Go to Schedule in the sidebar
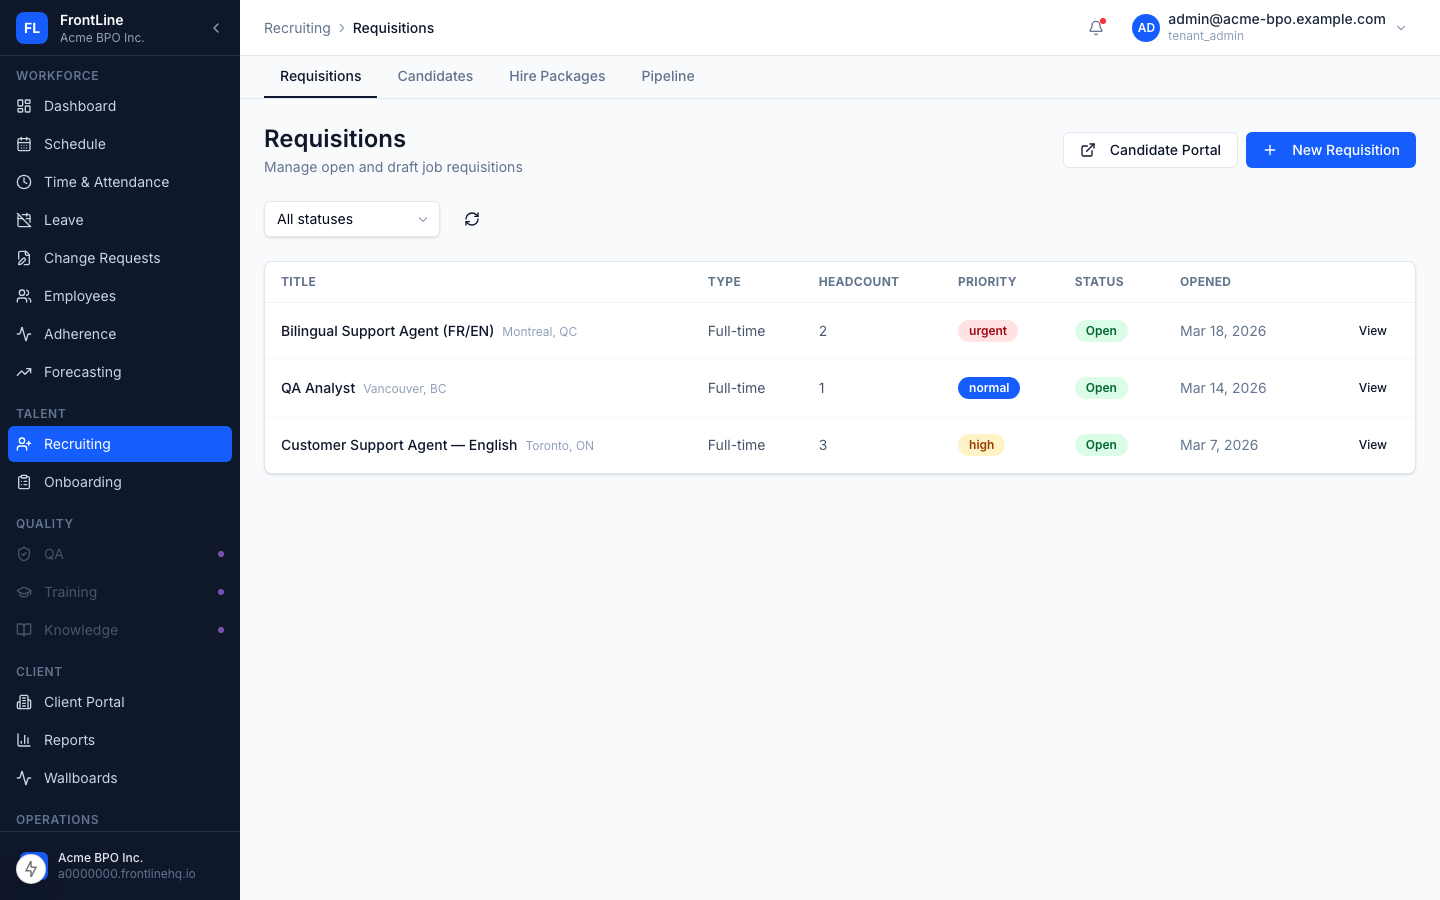Viewport: 1440px width, 900px height. [75, 144]
